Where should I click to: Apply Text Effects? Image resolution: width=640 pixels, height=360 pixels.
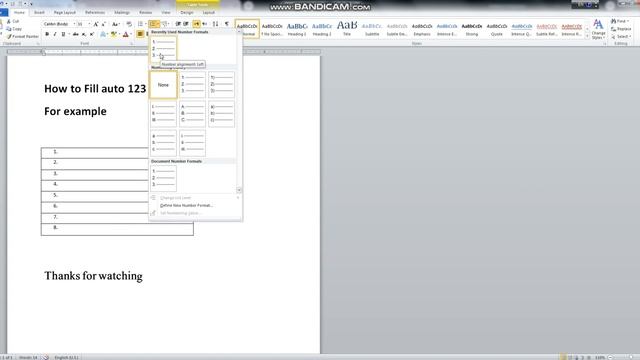click(103, 34)
